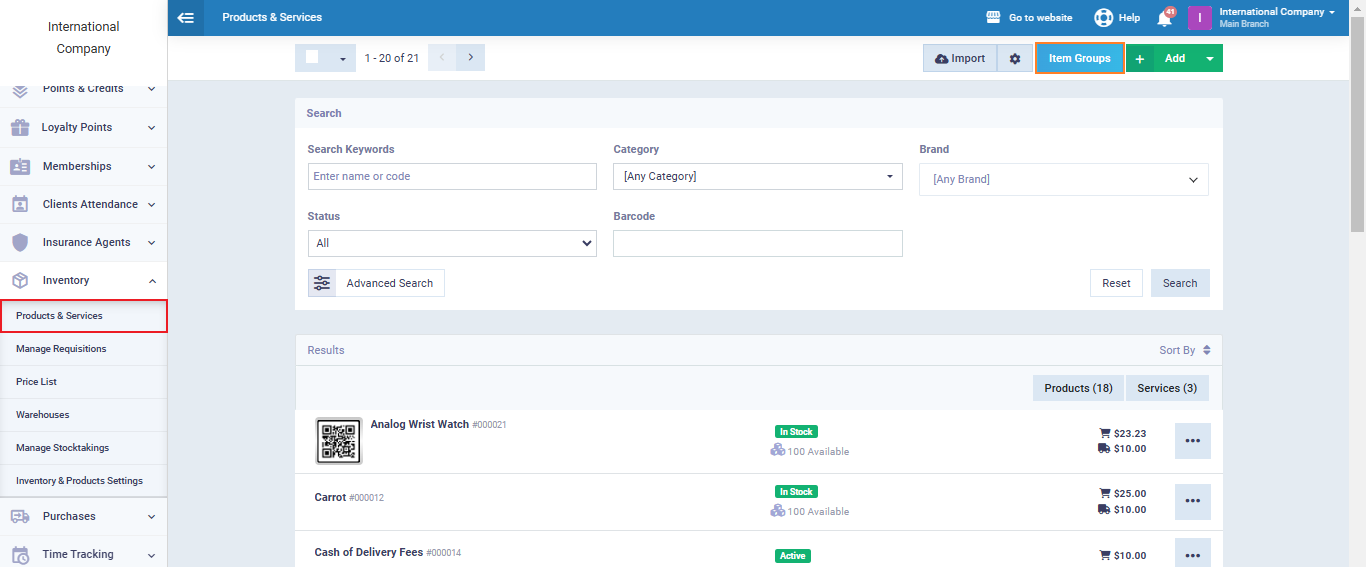Click the Help lifebuoy icon
The image size is (1366, 567).
tap(1103, 18)
